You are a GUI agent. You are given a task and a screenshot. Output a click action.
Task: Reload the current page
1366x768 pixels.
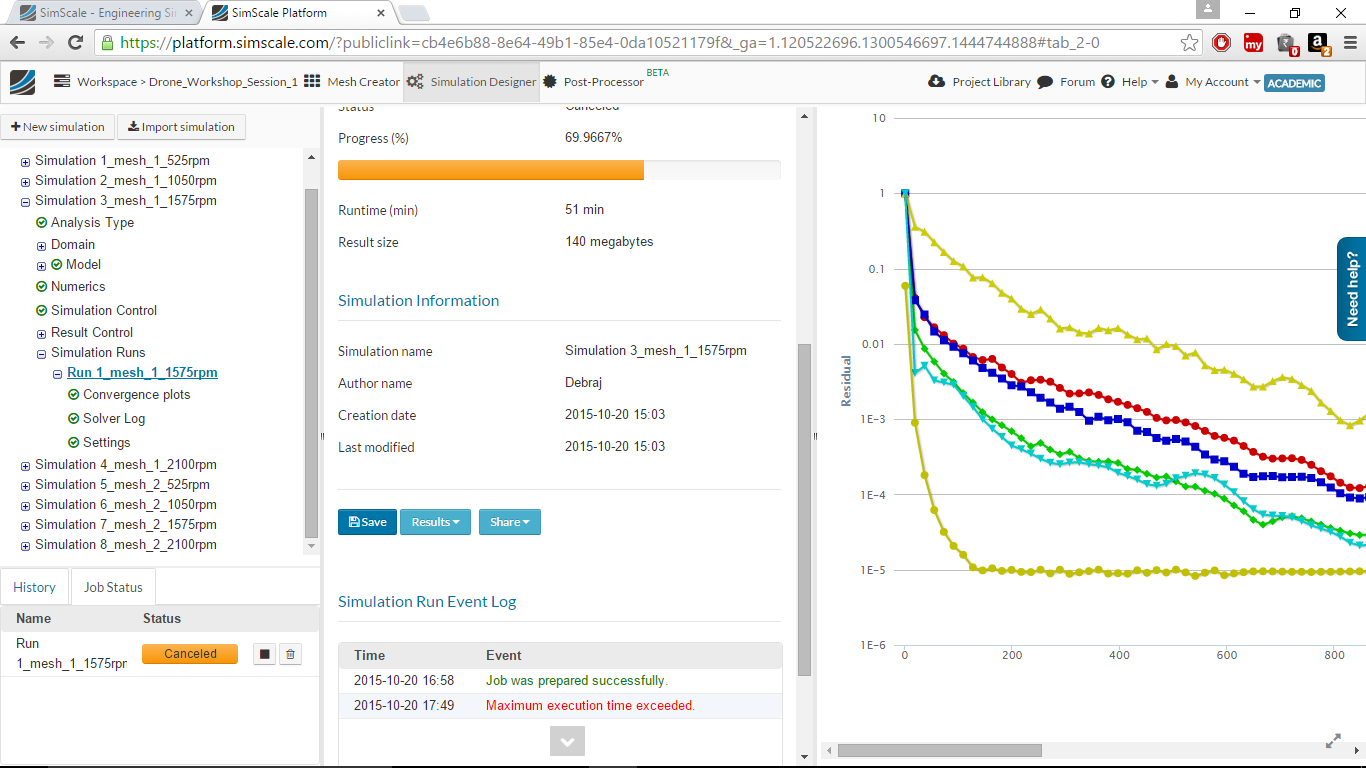75,43
